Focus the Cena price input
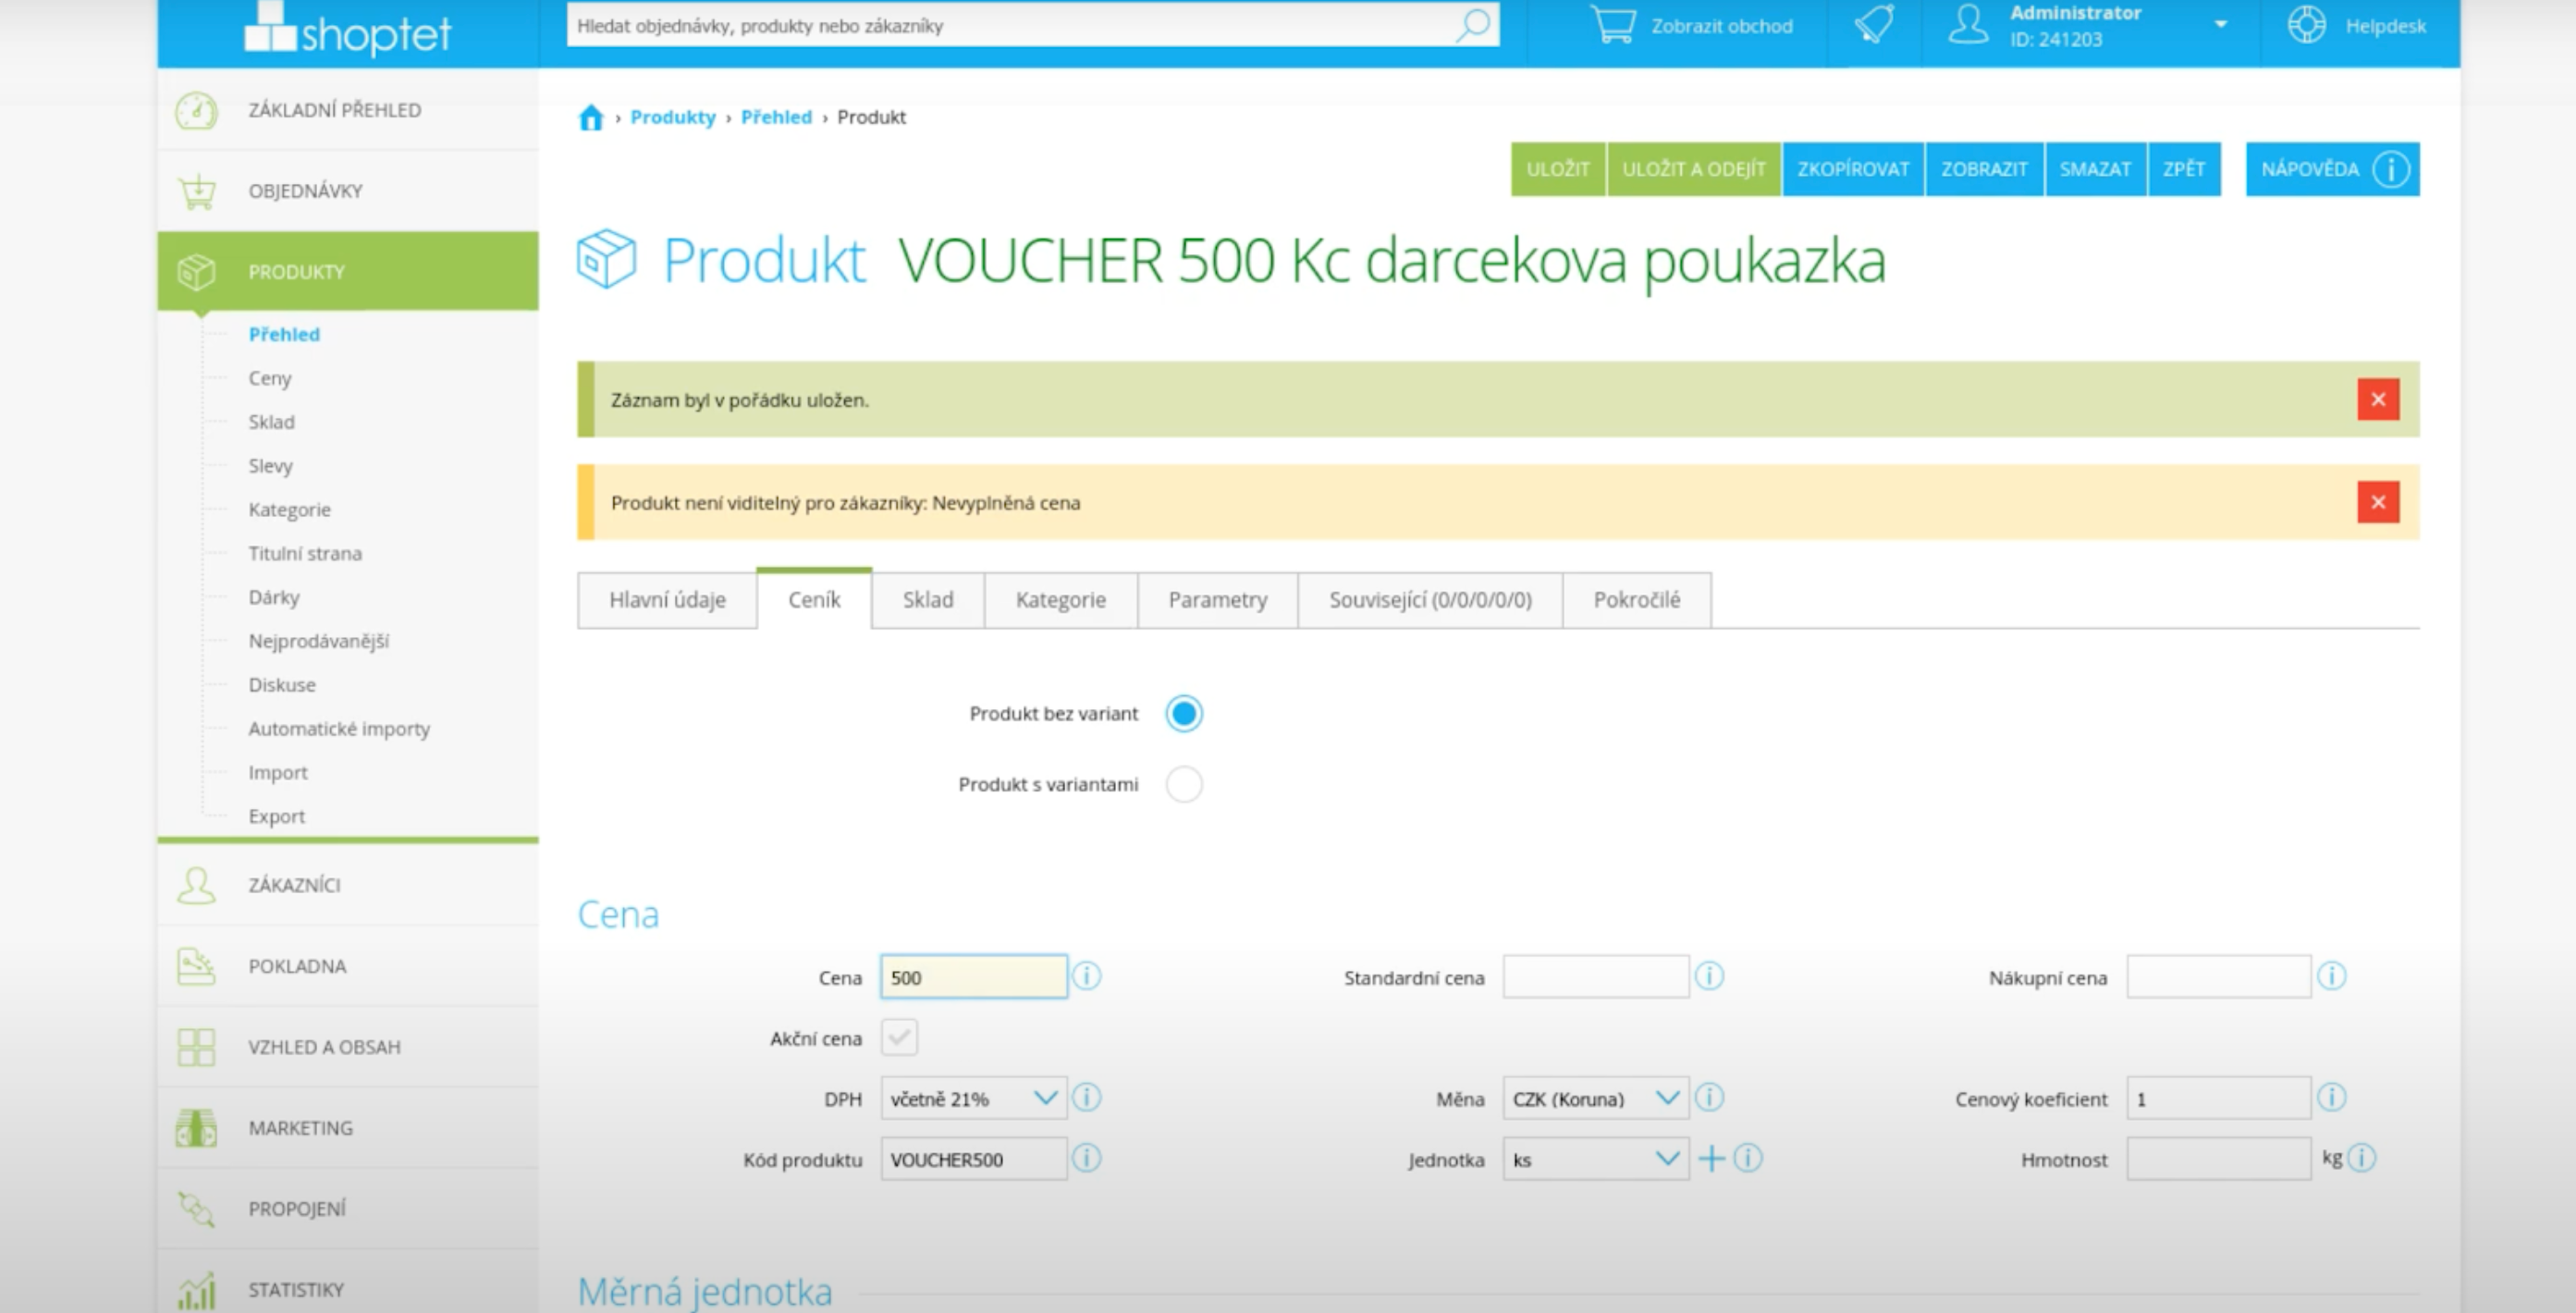This screenshot has height=1313, width=2576. [x=973, y=977]
